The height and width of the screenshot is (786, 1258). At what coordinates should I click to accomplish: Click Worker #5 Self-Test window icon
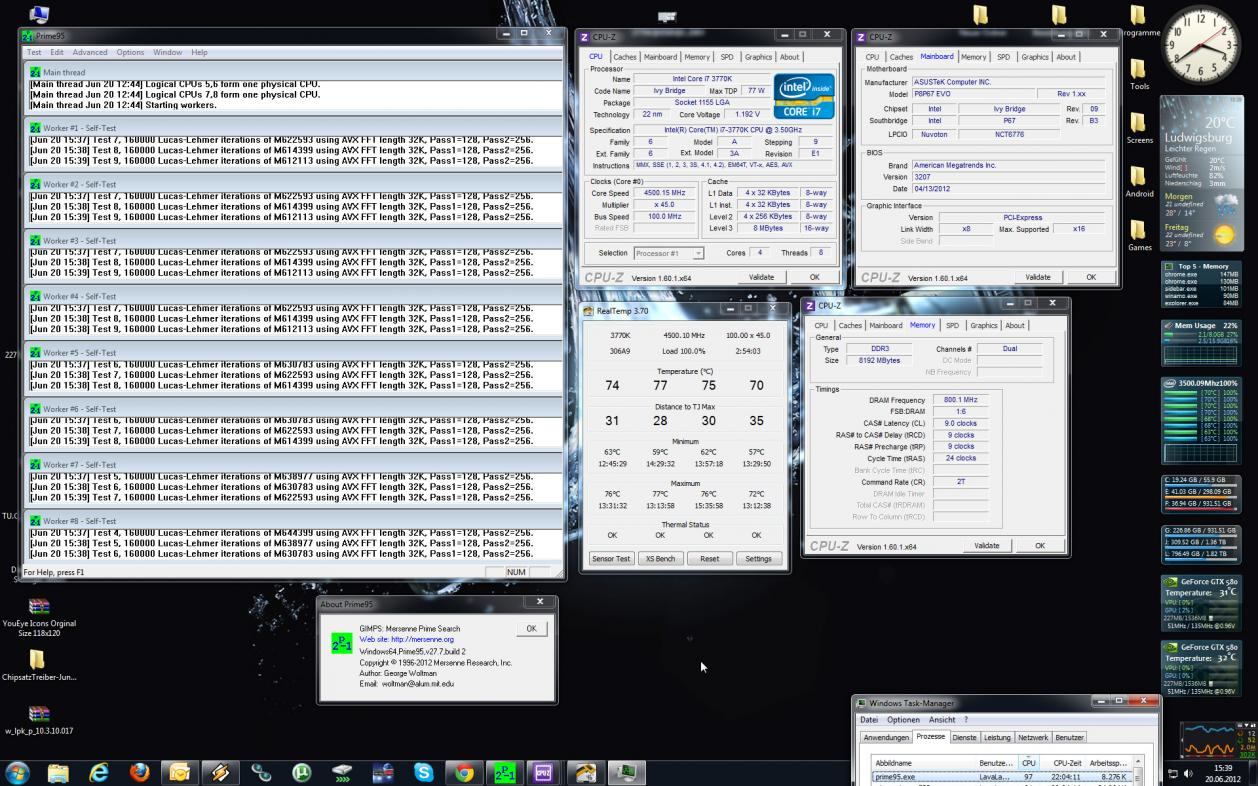[x=35, y=352]
